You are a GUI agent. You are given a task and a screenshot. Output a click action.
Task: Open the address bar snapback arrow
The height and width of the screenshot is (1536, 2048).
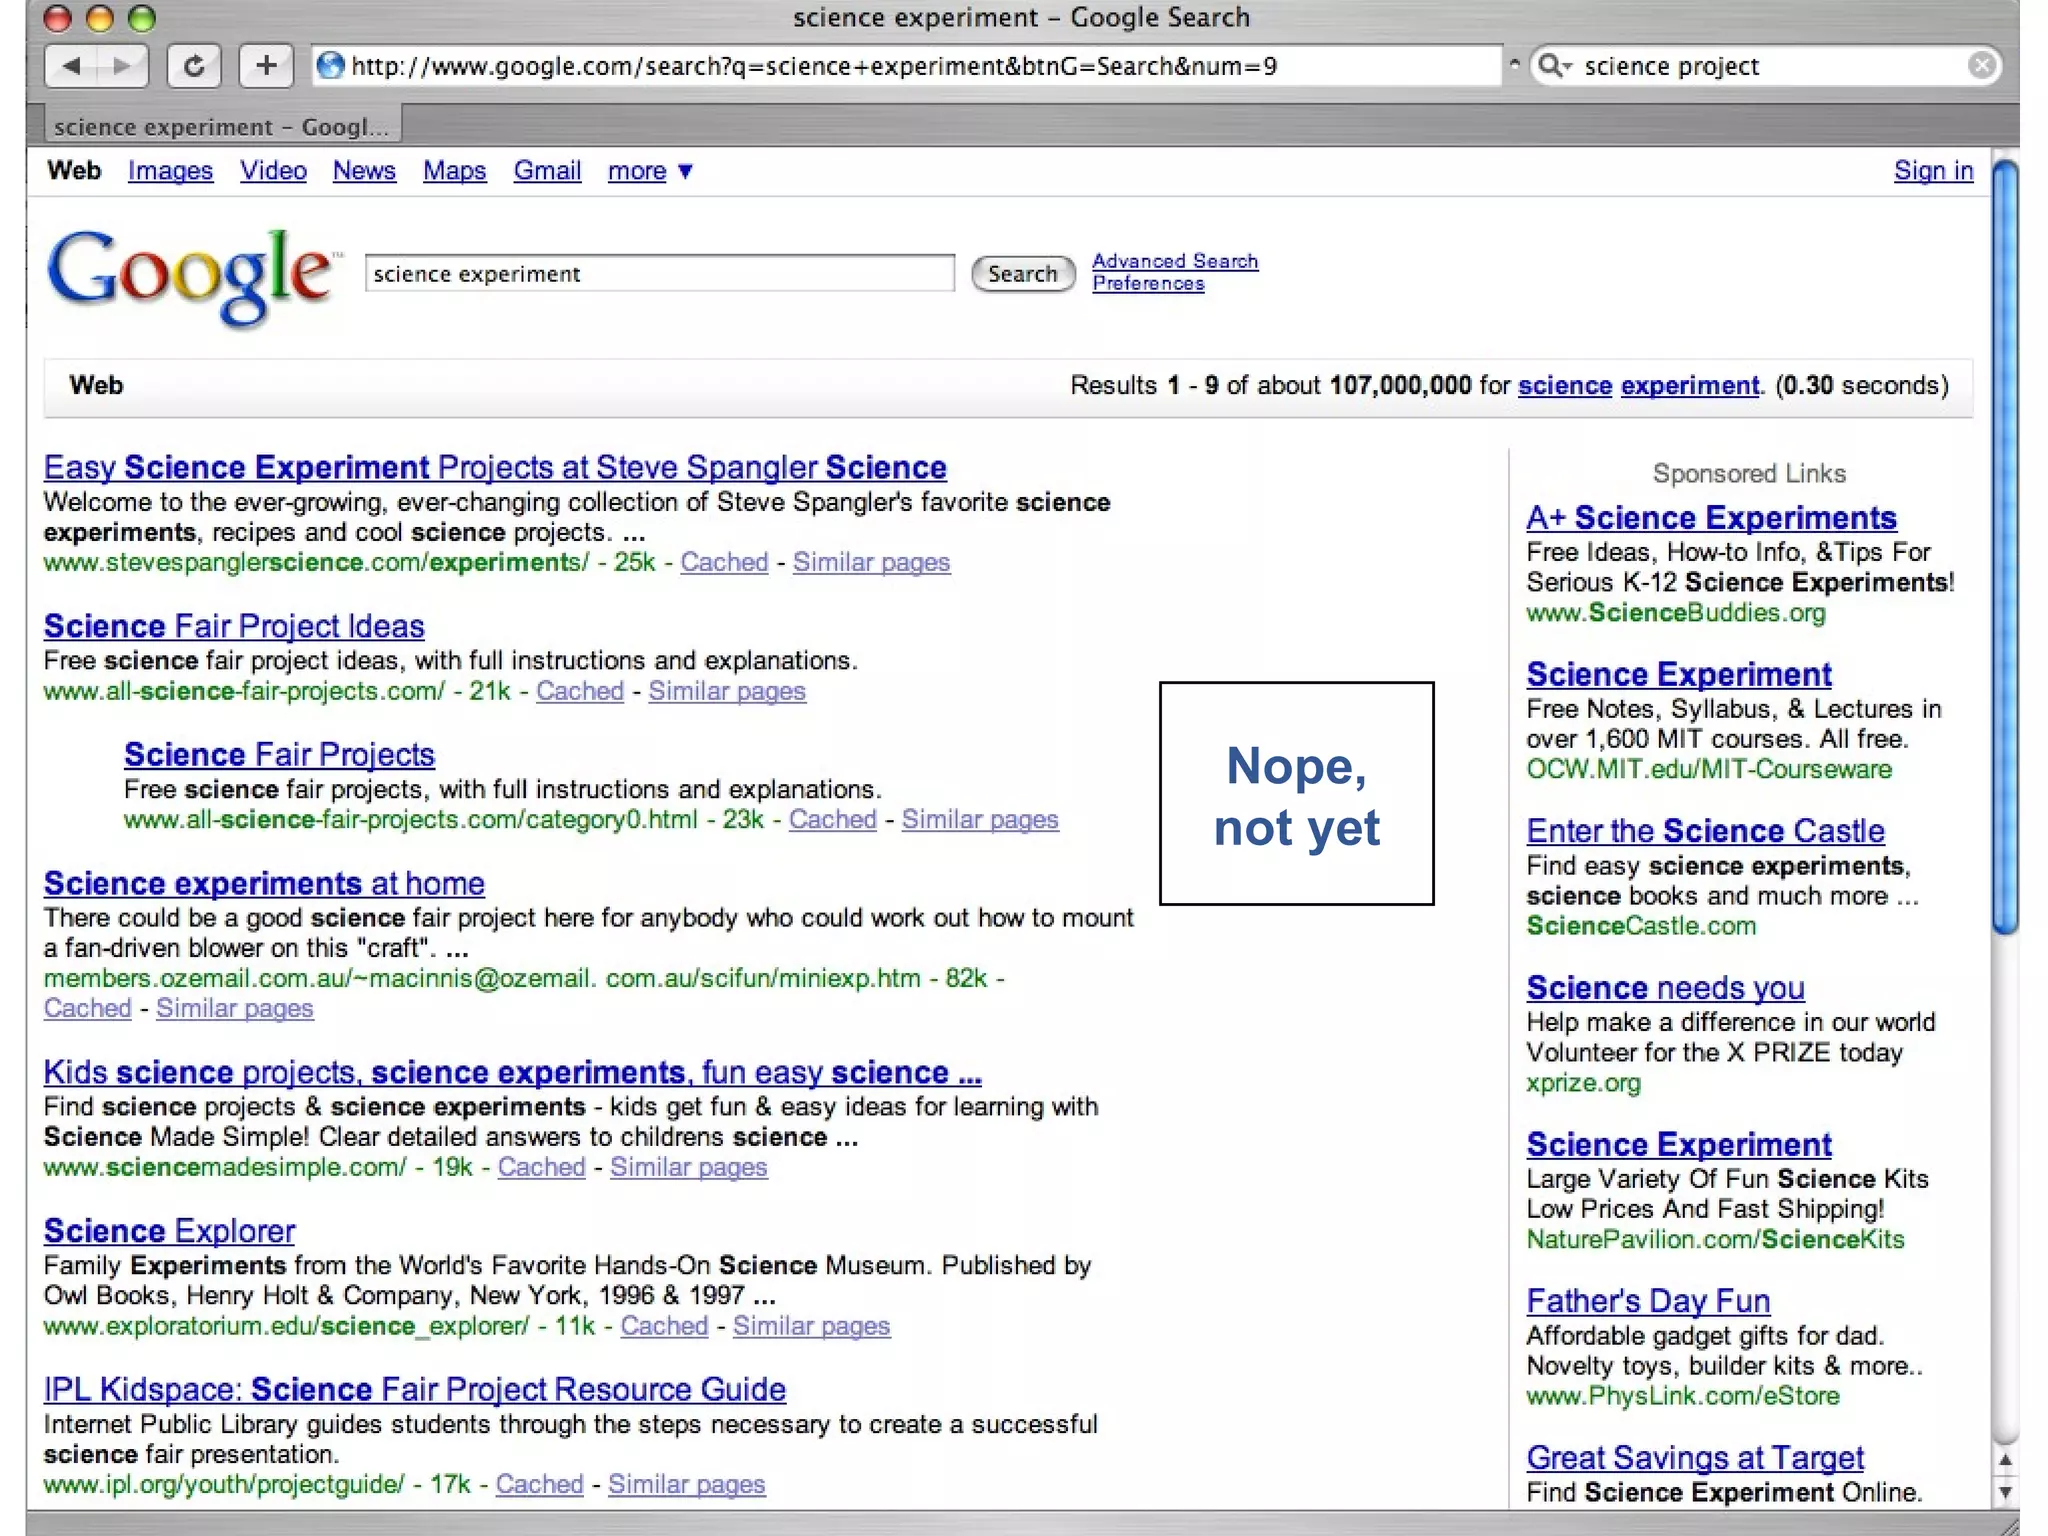[1514, 64]
